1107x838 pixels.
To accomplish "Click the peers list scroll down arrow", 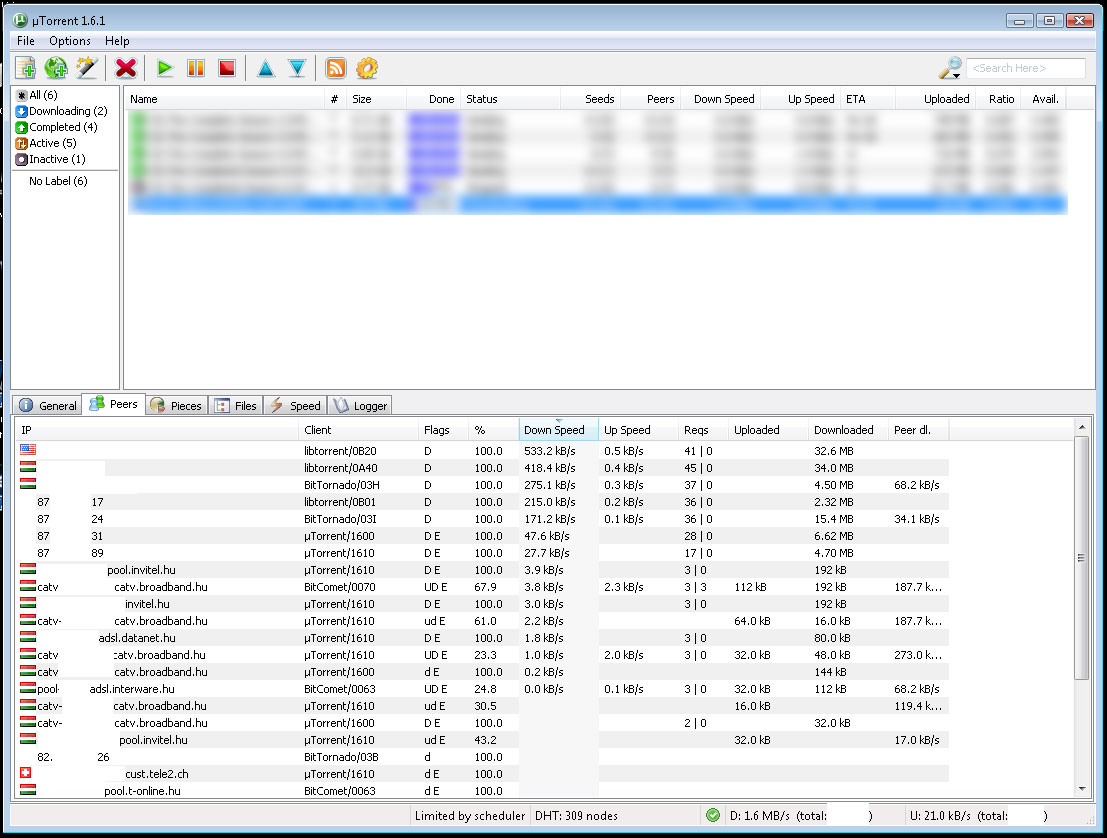I will point(1081,789).
